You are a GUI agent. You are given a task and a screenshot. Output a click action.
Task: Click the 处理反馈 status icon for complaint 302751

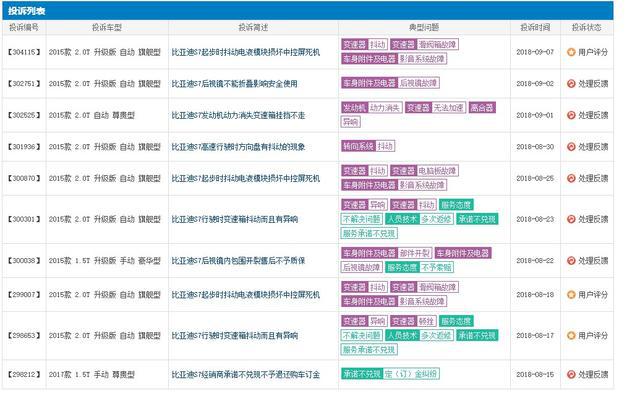coord(571,84)
